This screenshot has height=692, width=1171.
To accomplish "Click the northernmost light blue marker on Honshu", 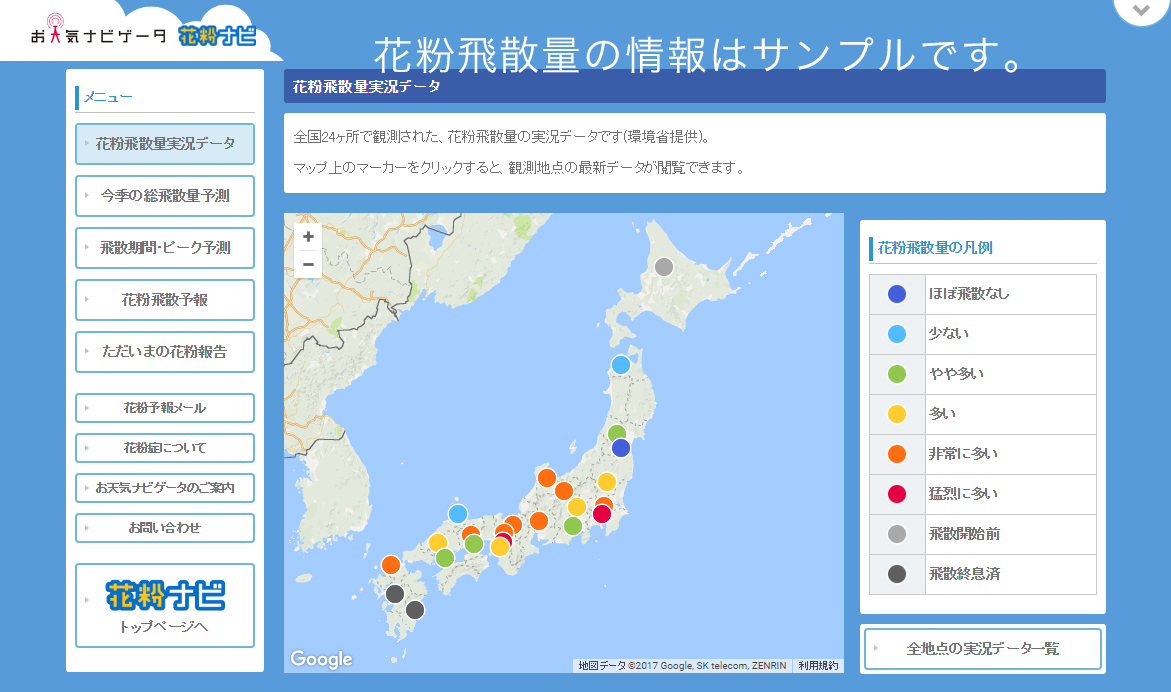I will pyautogui.click(x=621, y=365).
